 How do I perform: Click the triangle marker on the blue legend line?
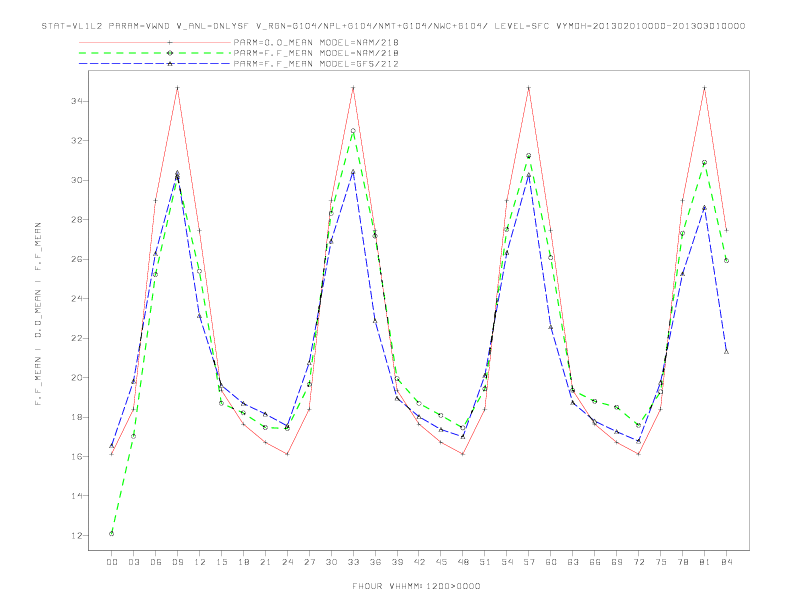click(x=170, y=64)
